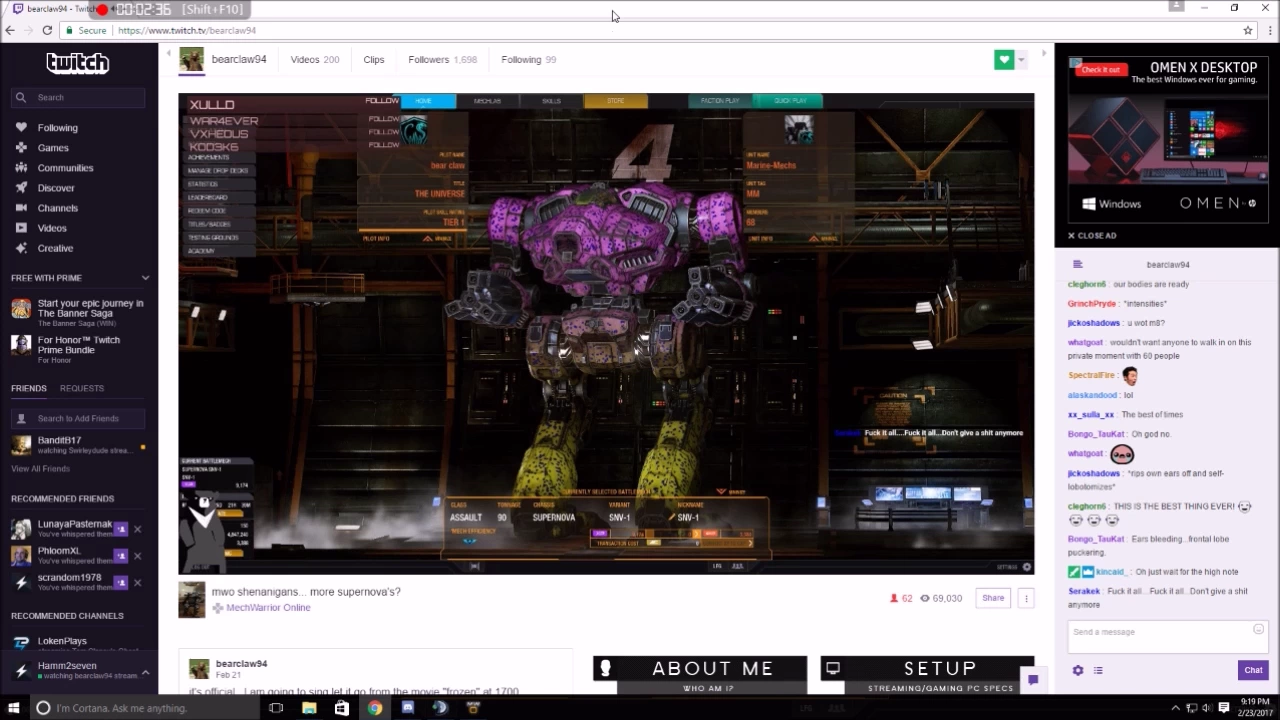The image size is (1280, 720).
Task: Expand the Hamm2seven user menu
Action: click(145, 672)
